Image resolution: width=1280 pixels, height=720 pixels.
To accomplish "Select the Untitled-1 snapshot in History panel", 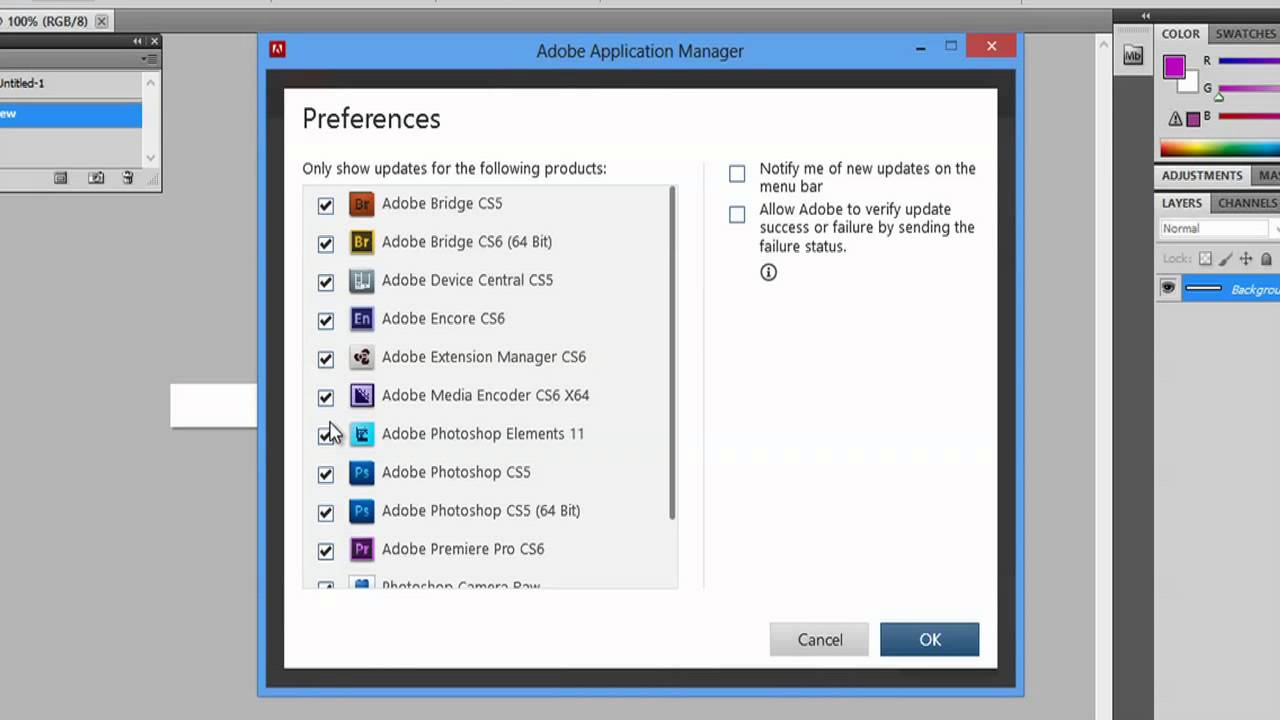I will click(x=71, y=84).
